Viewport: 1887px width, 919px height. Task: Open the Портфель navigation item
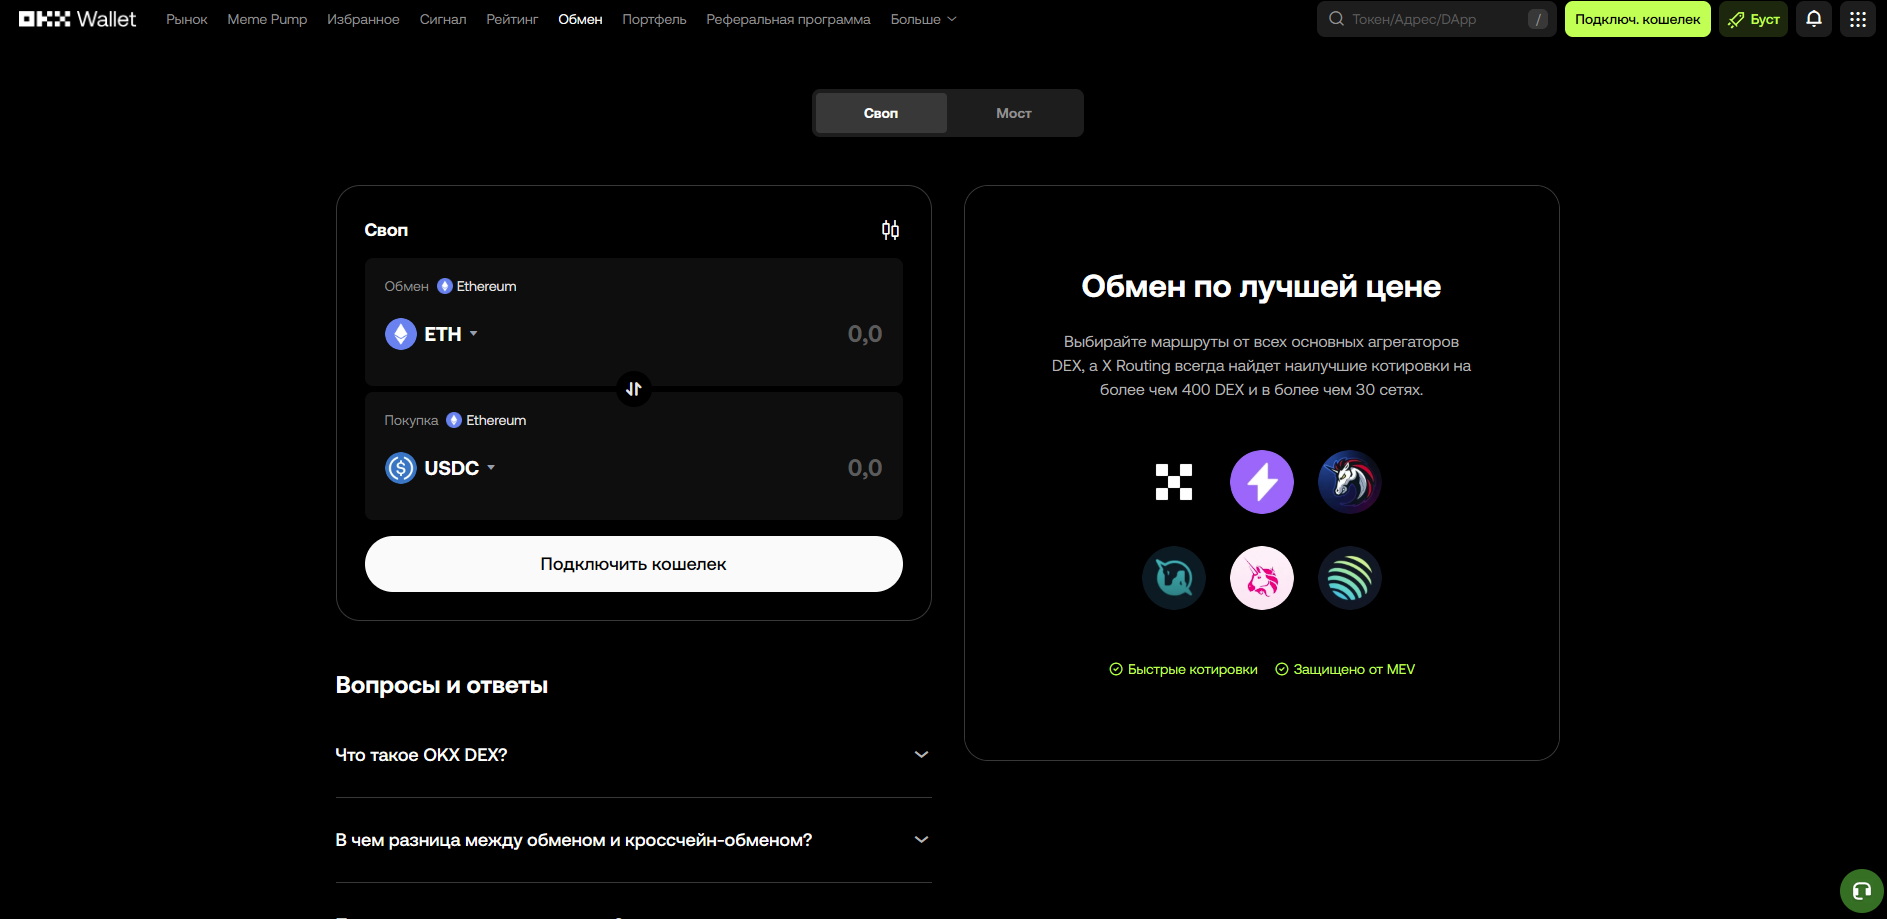(x=654, y=19)
